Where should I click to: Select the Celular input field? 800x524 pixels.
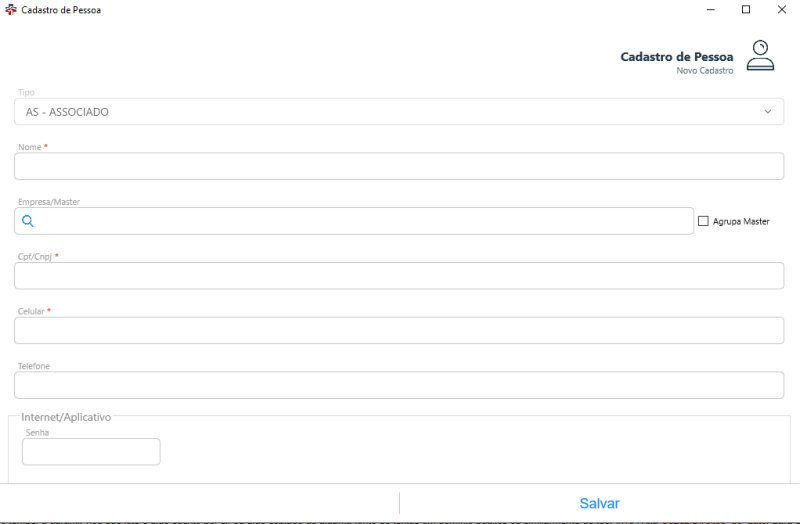click(x=398, y=330)
